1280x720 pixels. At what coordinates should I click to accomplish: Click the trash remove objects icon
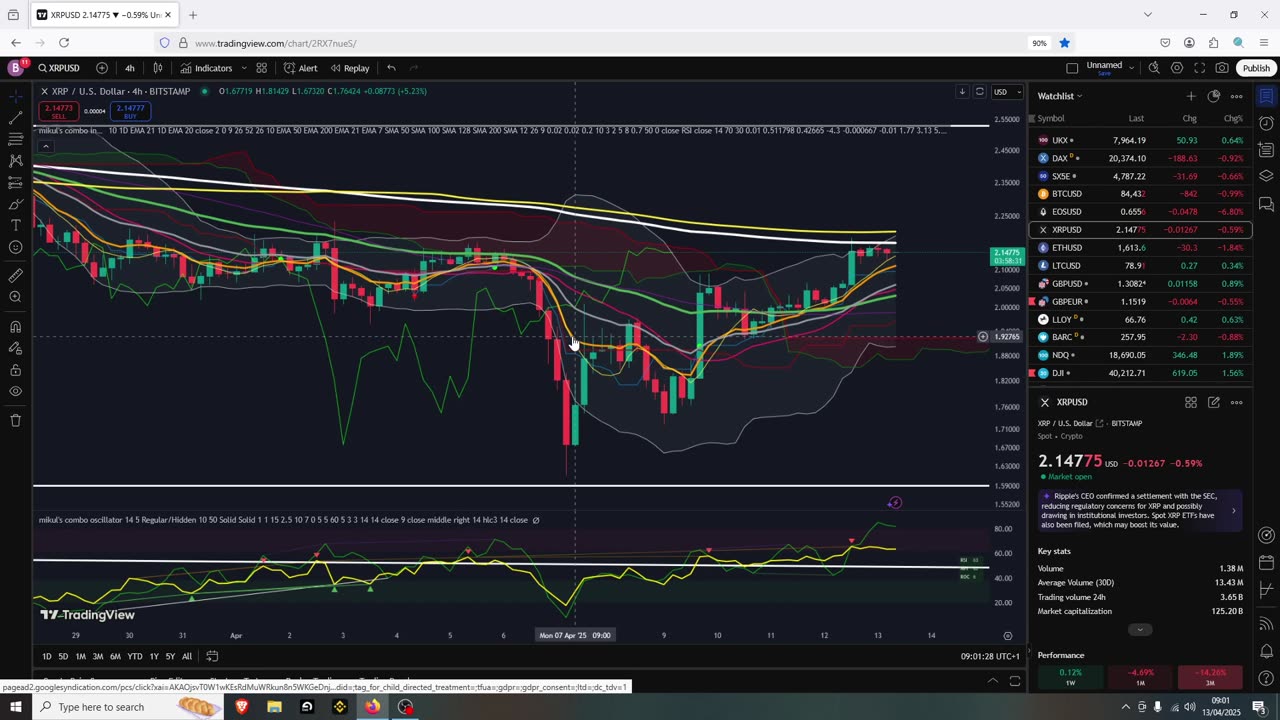pos(15,420)
